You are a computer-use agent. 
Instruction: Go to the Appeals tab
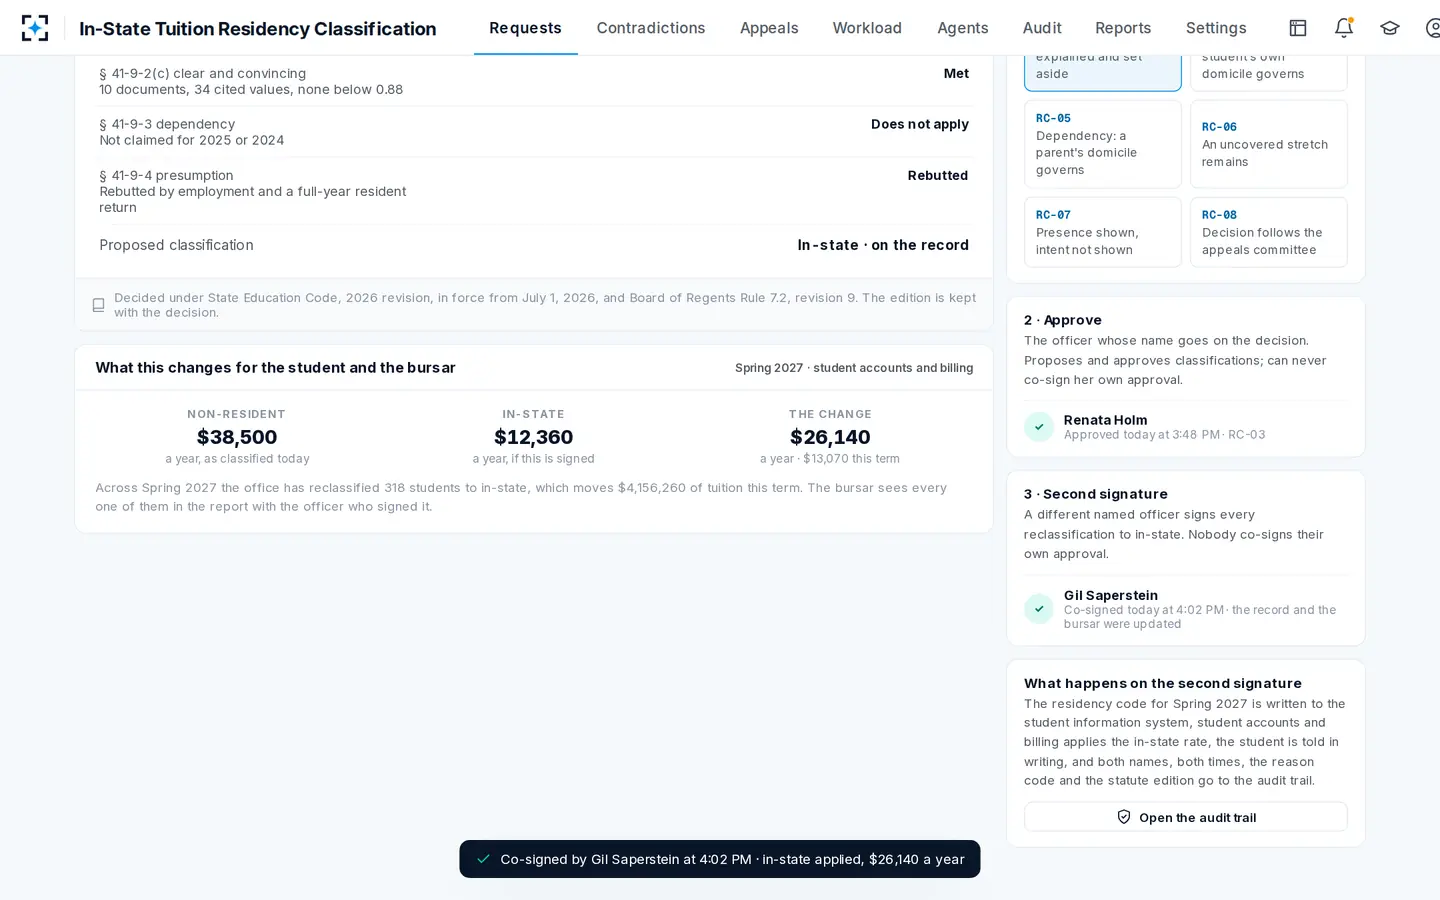tap(769, 28)
